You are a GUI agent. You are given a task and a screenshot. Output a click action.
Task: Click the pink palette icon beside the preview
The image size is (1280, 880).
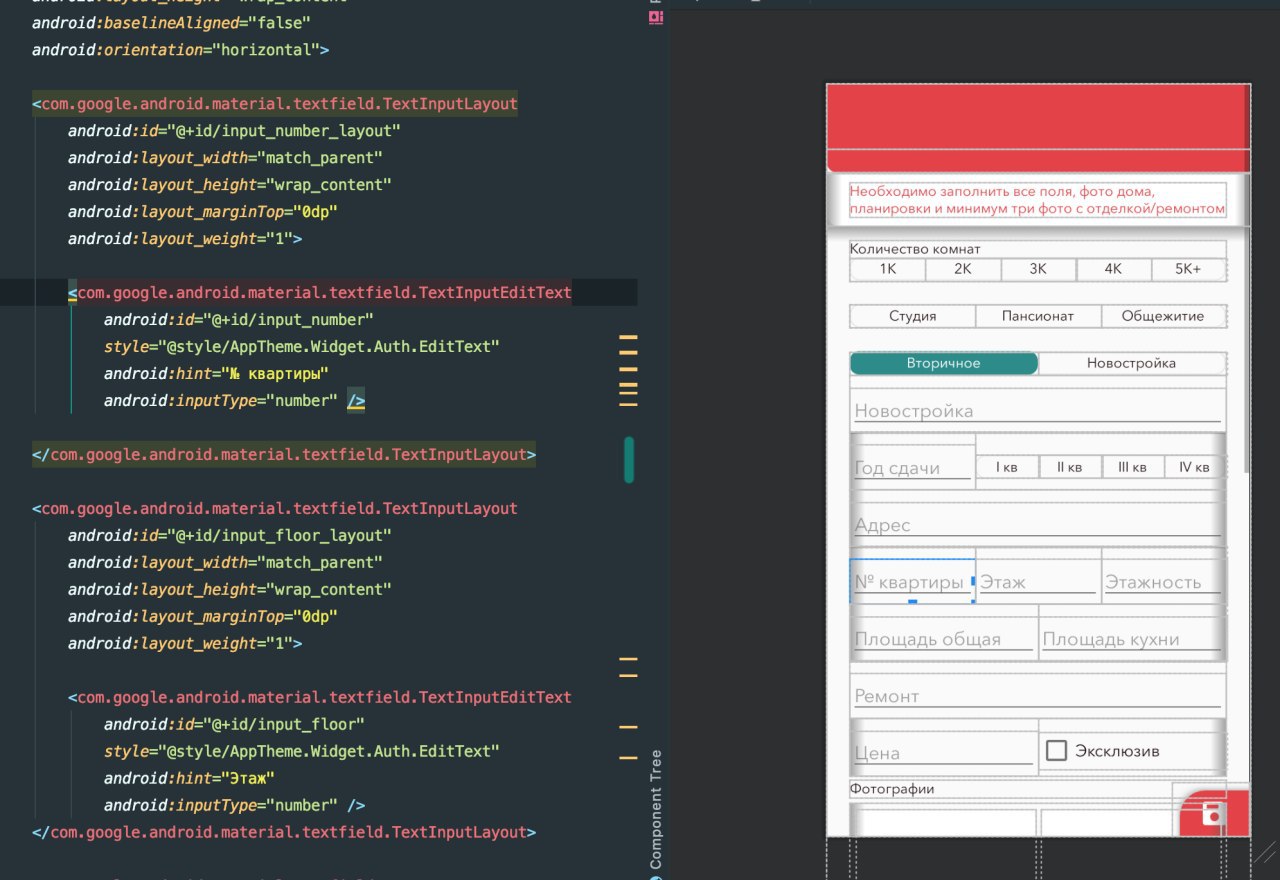pyautogui.click(x=656, y=16)
